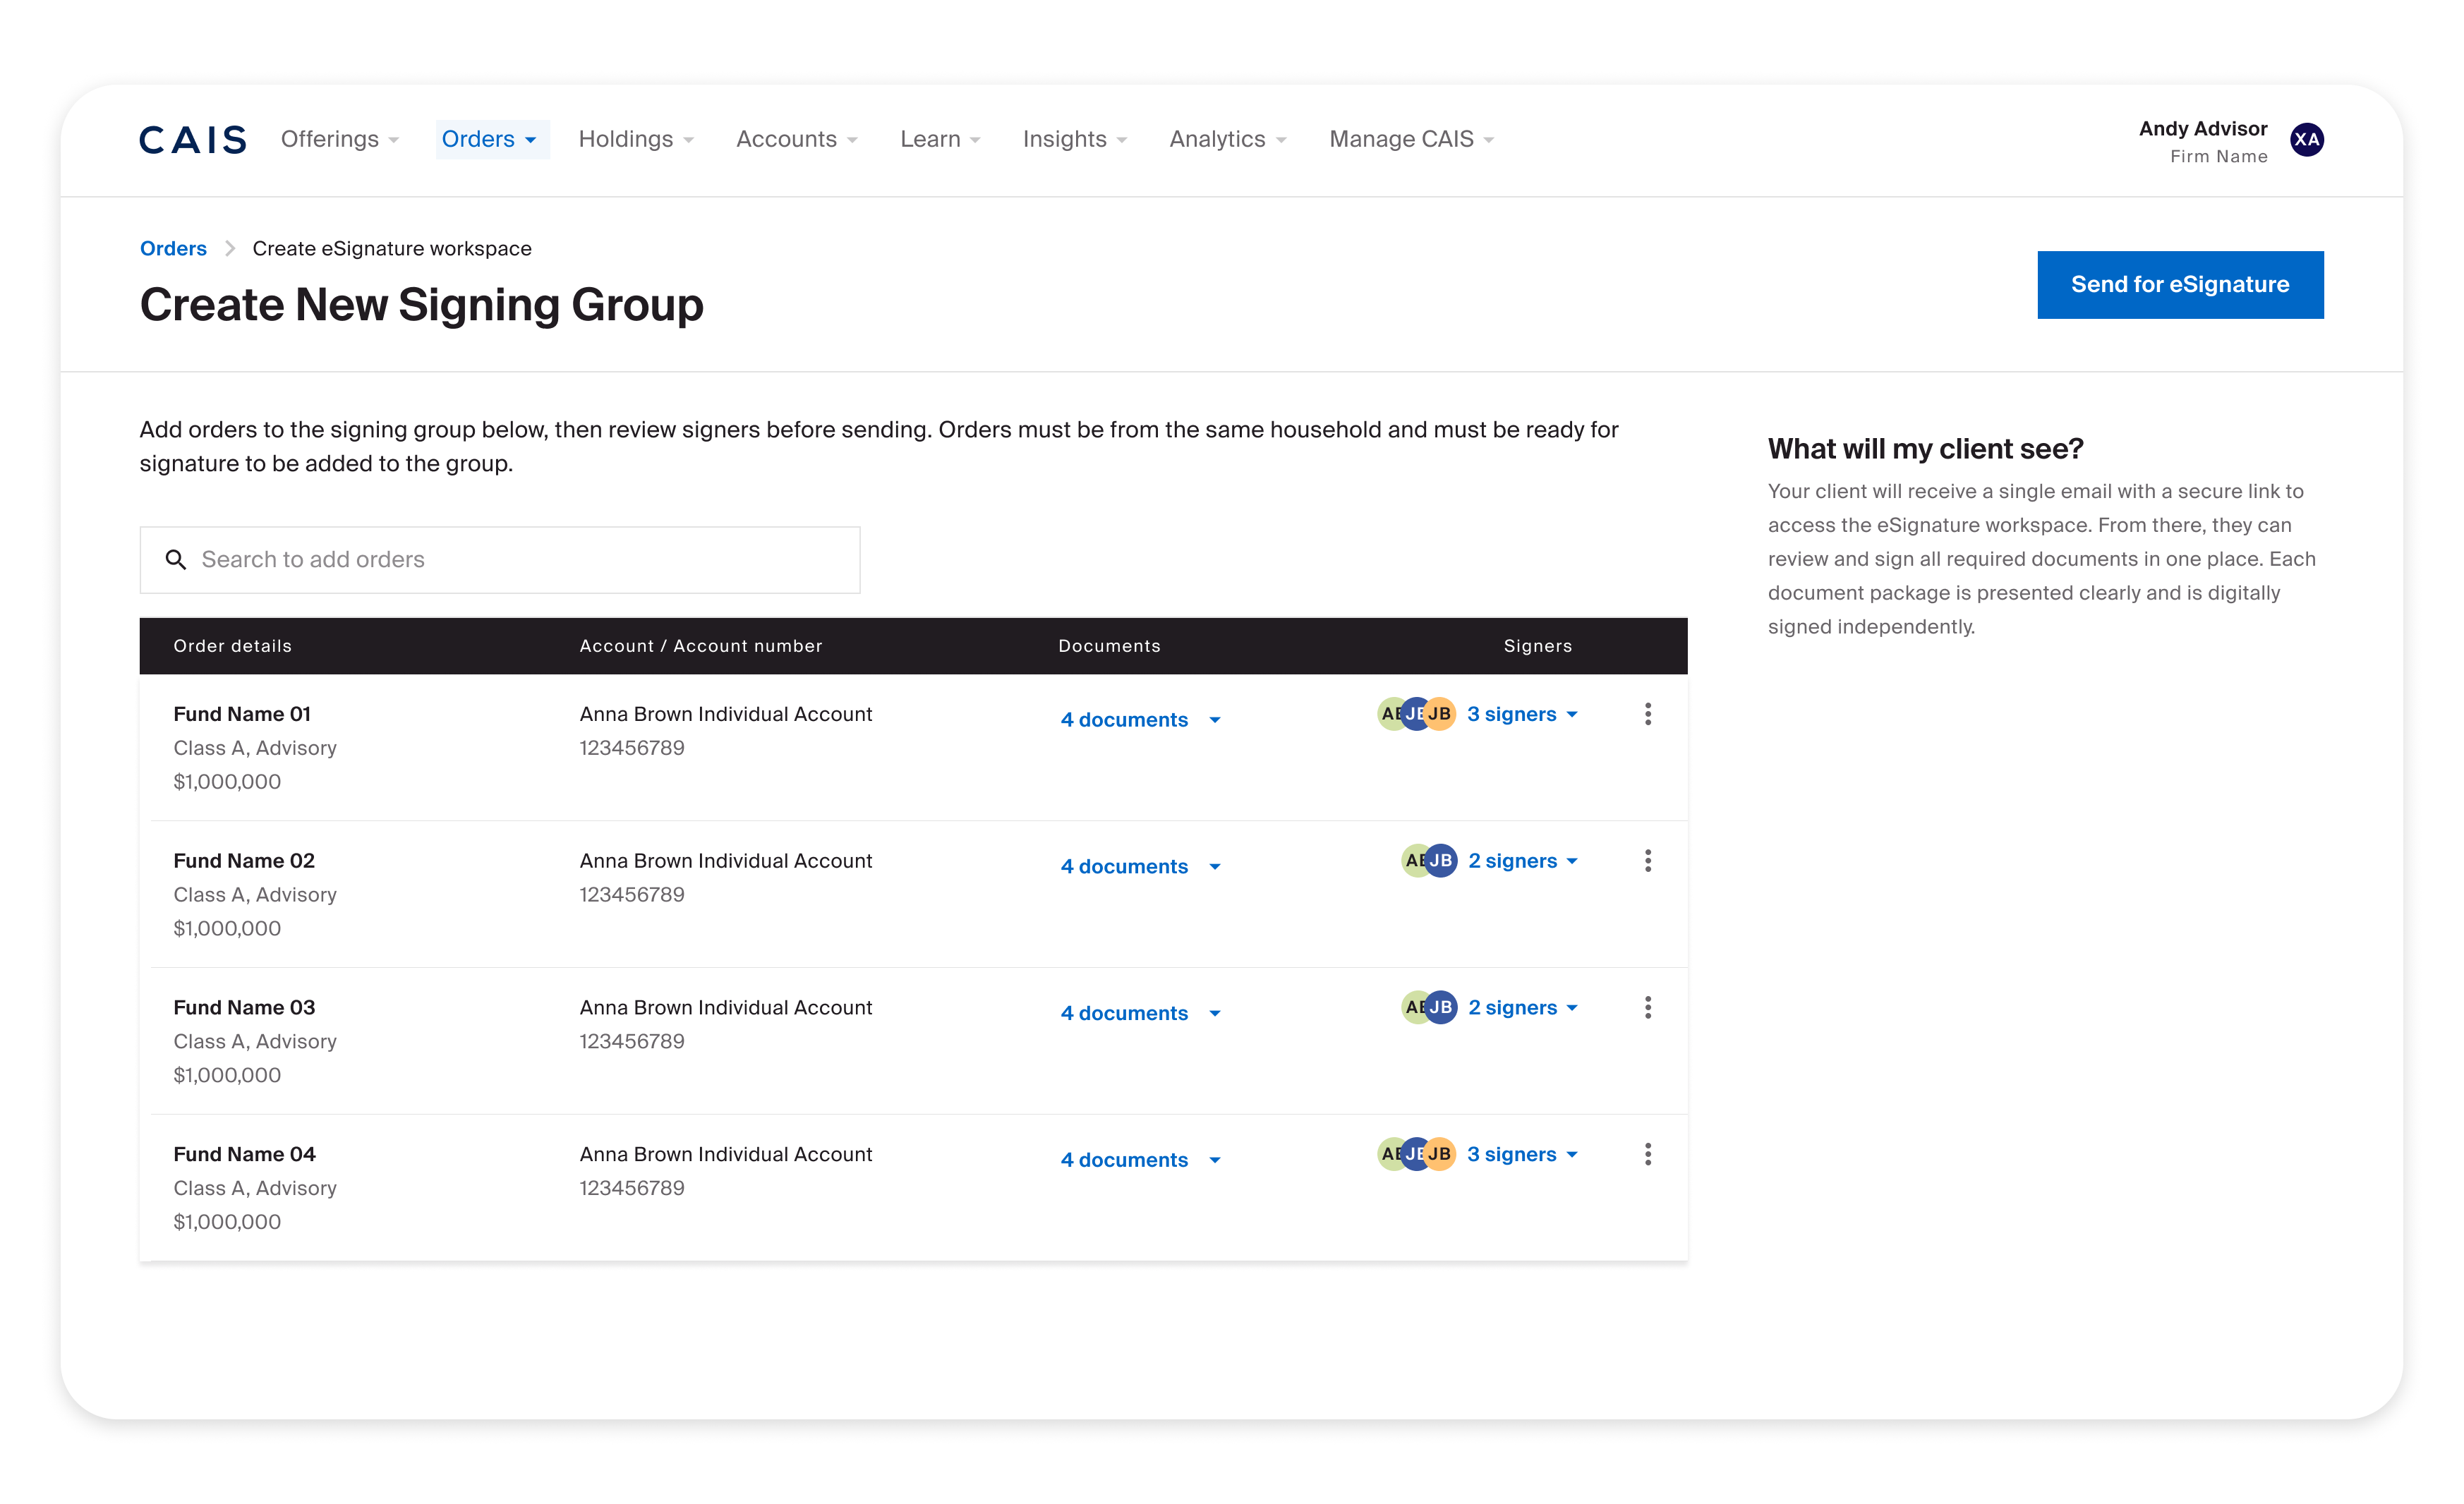Expand 4 documents for Fund Name 02
The height and width of the screenshot is (1504, 2464).
coord(1140,867)
